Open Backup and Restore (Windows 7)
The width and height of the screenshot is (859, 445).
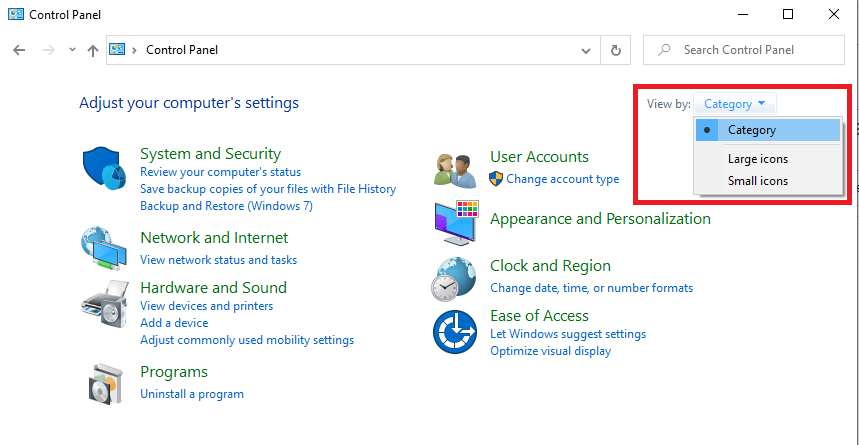point(226,206)
